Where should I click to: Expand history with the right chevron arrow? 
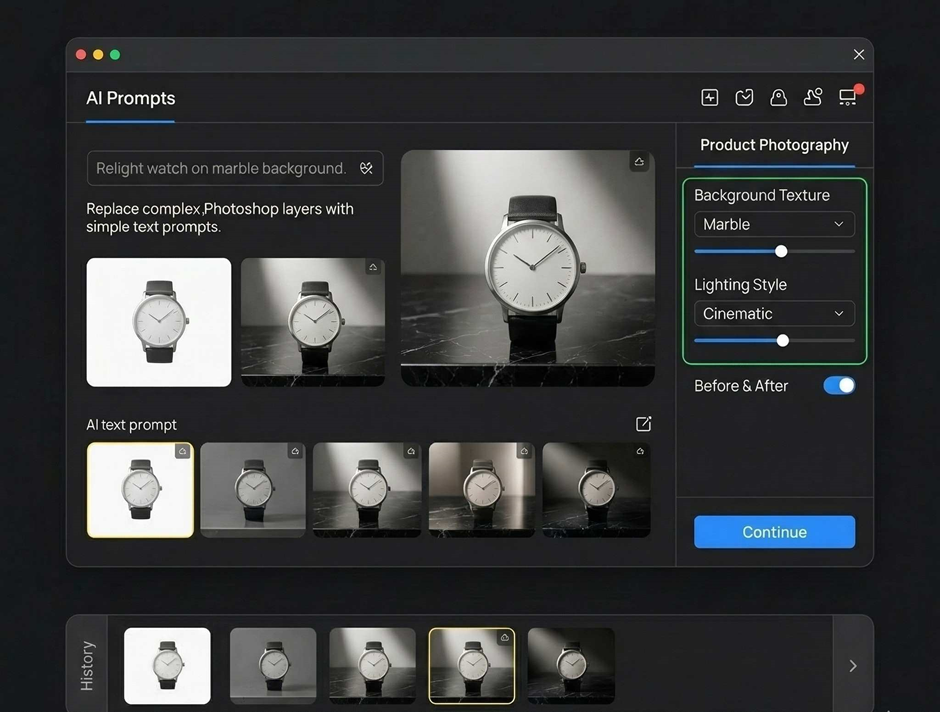pos(852,666)
